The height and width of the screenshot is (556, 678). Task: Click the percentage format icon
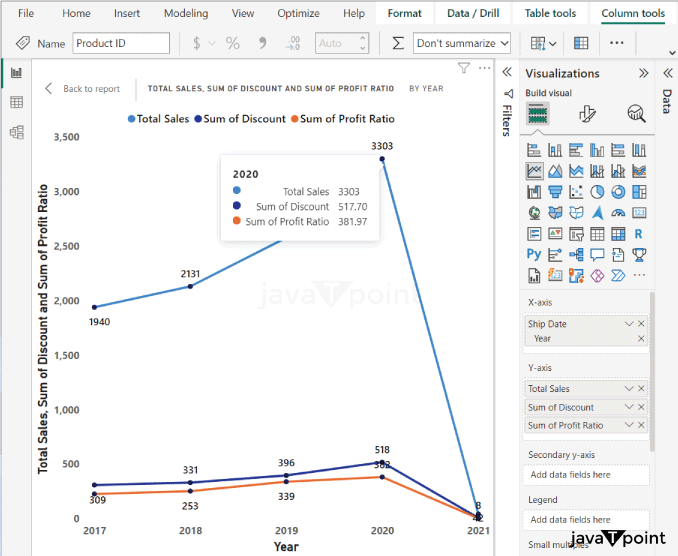232,43
